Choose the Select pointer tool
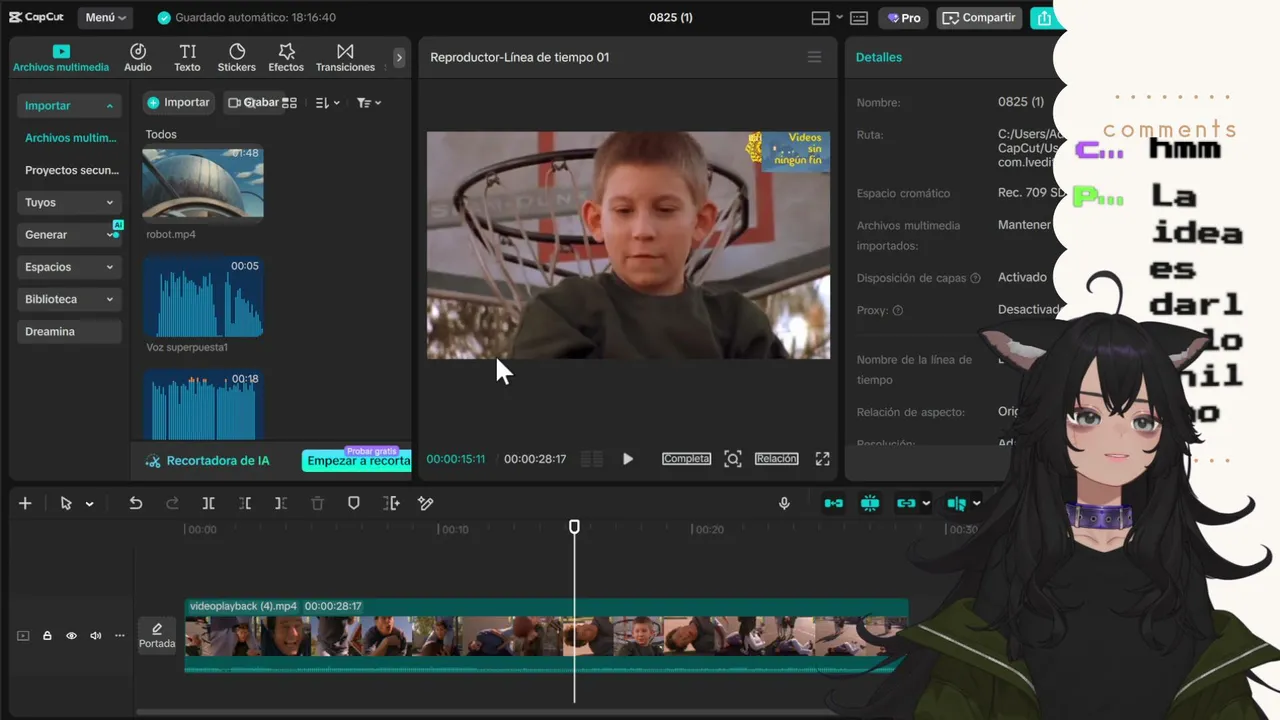Viewport: 1280px width, 720px height. tap(66, 503)
